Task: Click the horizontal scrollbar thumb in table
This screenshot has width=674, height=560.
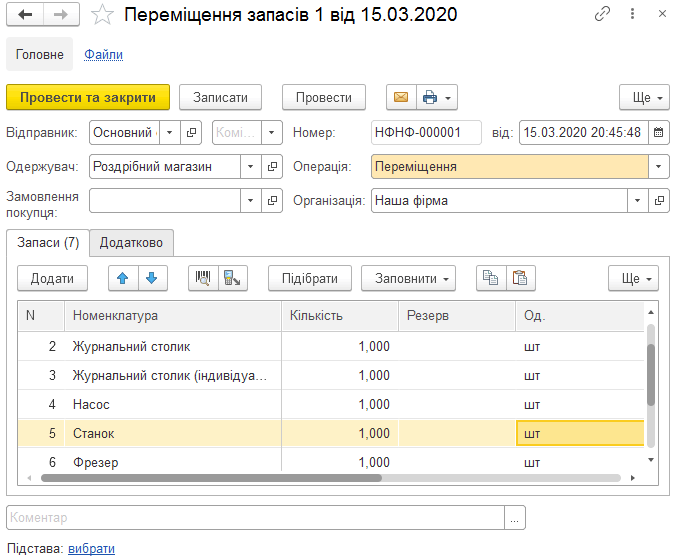Action: click(211, 478)
